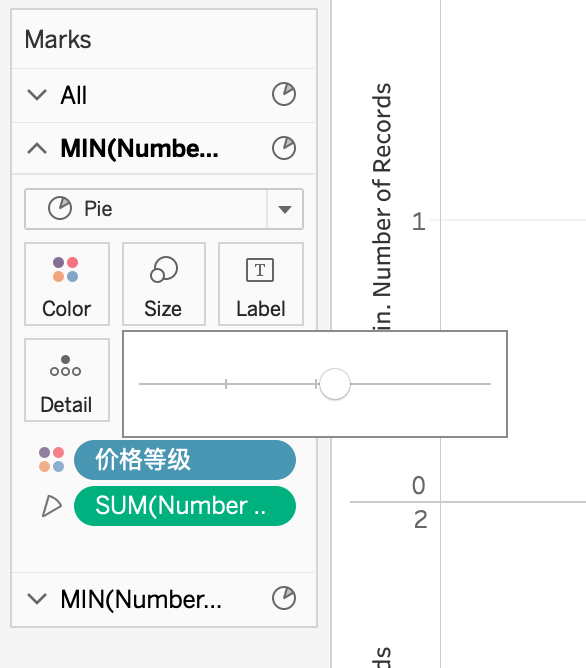Click the Marks panel title

[58, 40]
